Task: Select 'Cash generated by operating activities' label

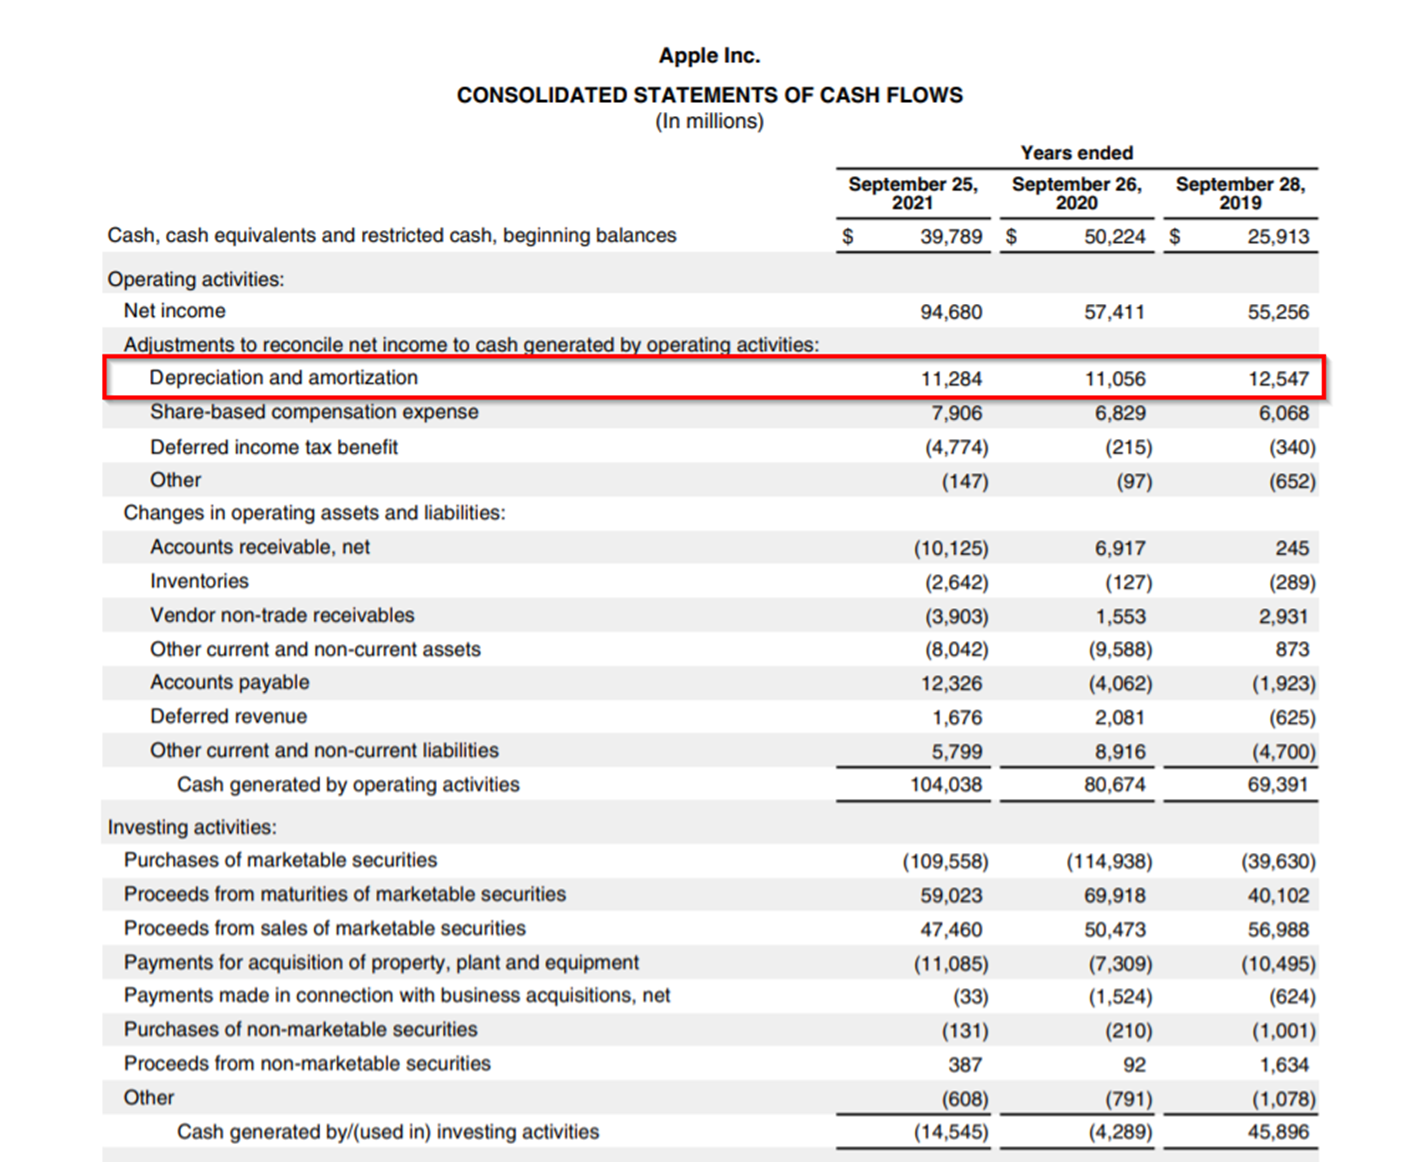Action: [x=348, y=784]
